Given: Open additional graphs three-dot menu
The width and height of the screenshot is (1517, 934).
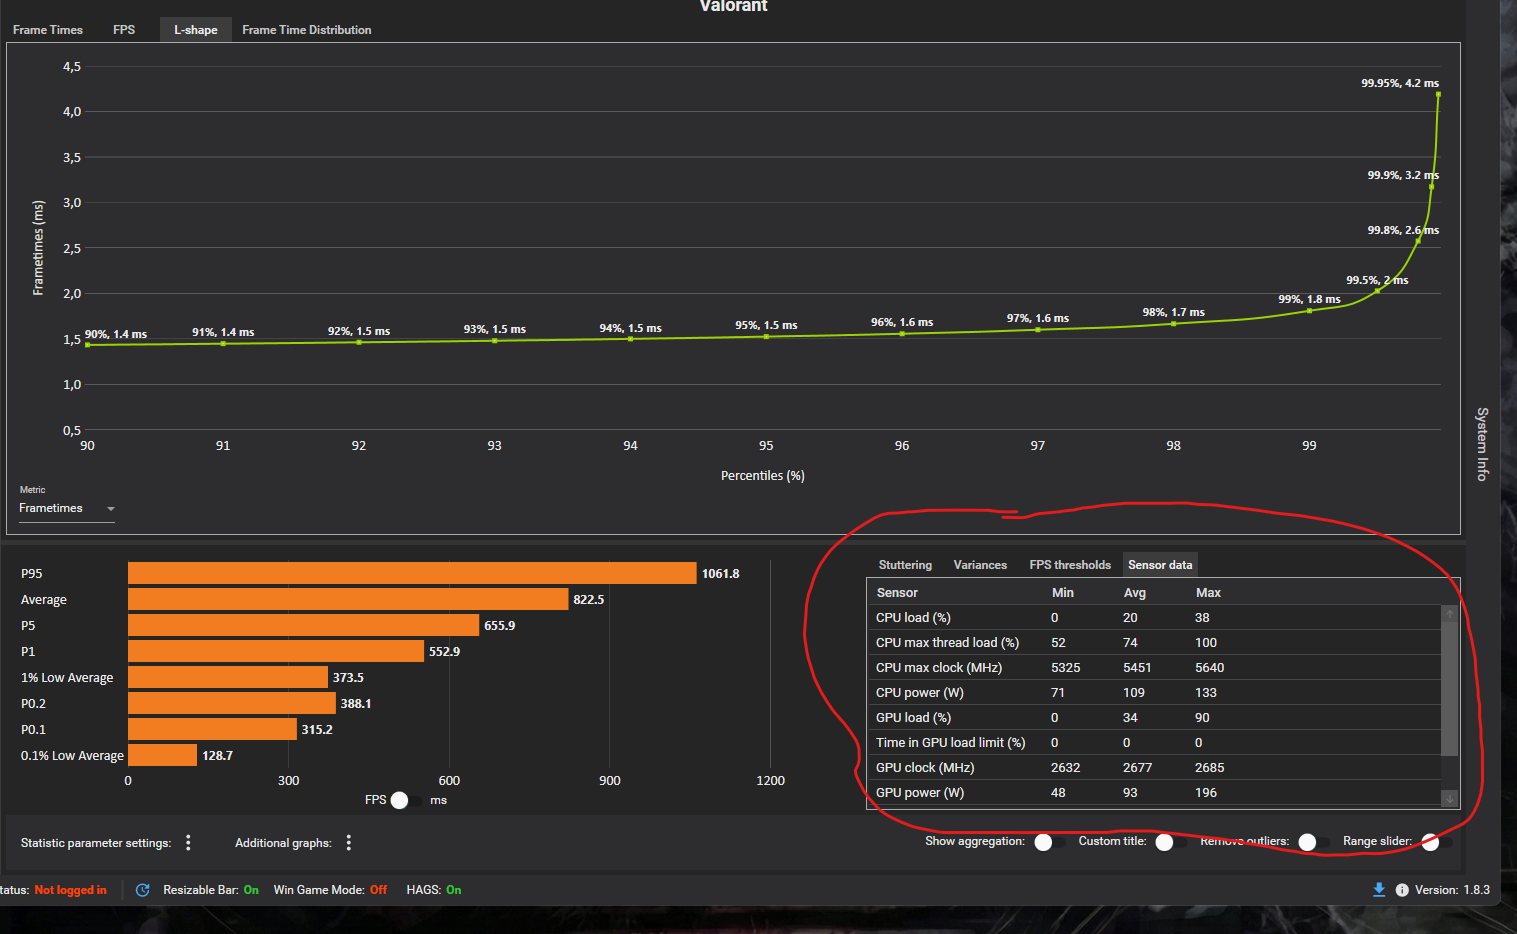Looking at the screenshot, I should click(x=348, y=843).
